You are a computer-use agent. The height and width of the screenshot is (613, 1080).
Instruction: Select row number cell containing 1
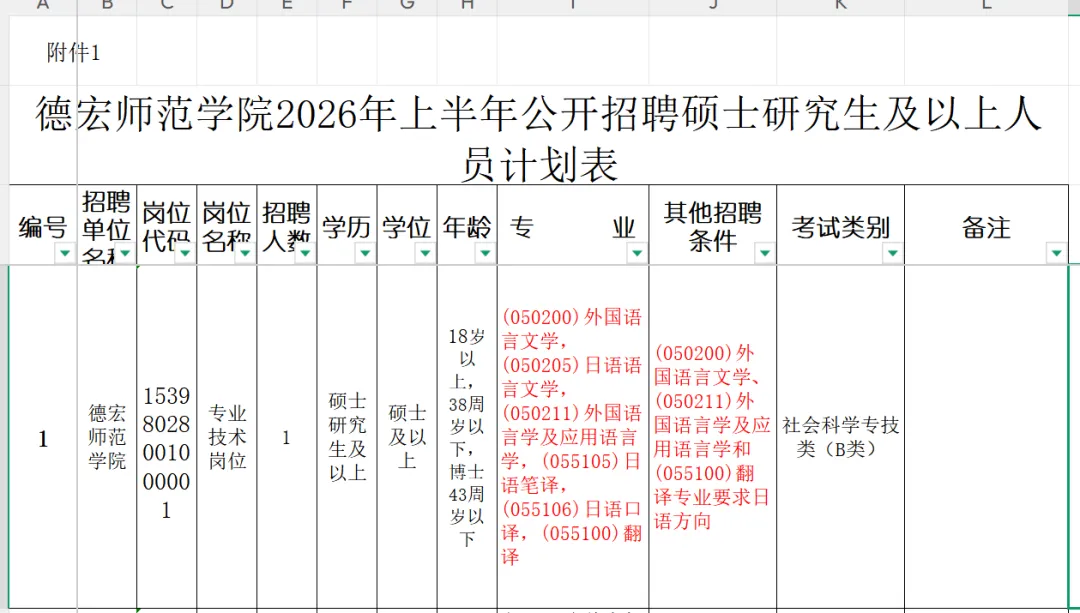43,437
